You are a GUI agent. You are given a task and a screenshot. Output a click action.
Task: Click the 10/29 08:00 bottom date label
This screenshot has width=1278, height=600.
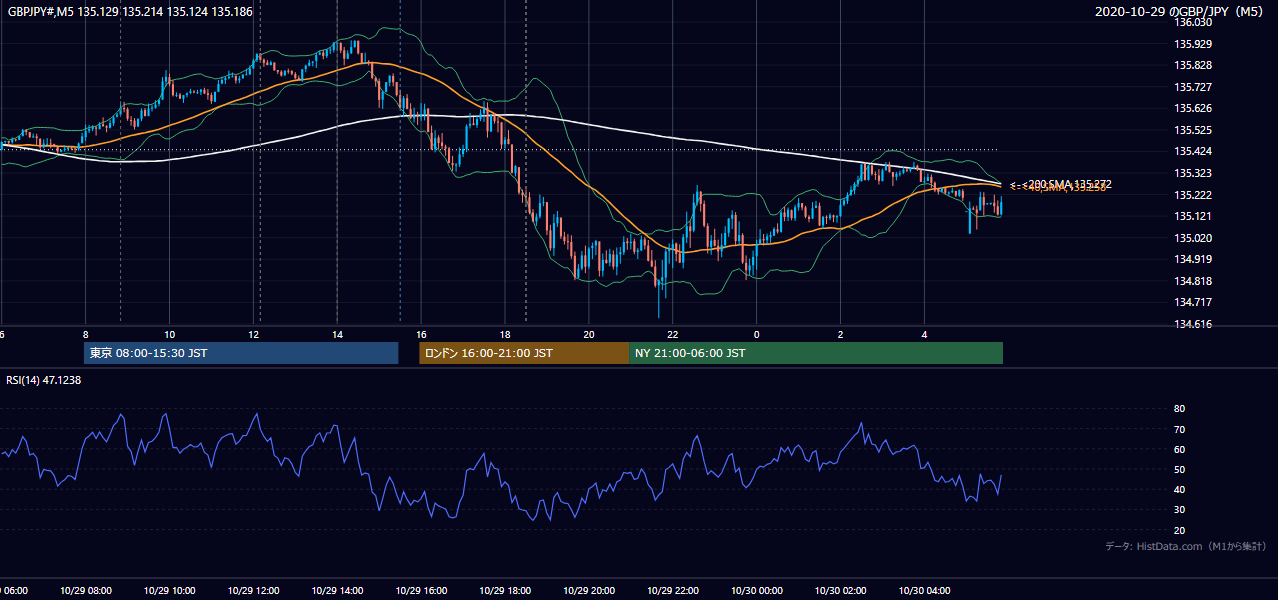click(x=86, y=591)
